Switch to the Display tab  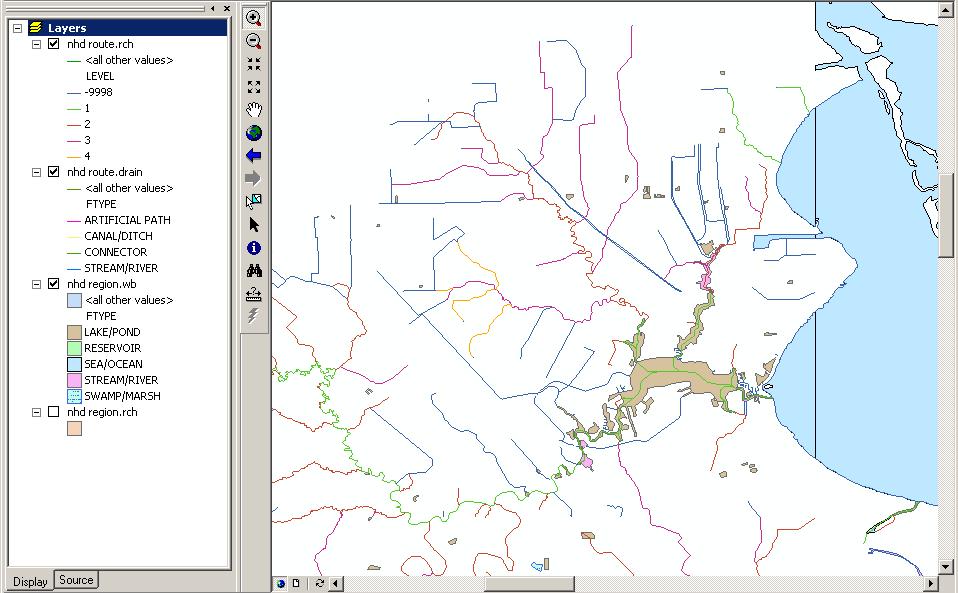pos(30,581)
